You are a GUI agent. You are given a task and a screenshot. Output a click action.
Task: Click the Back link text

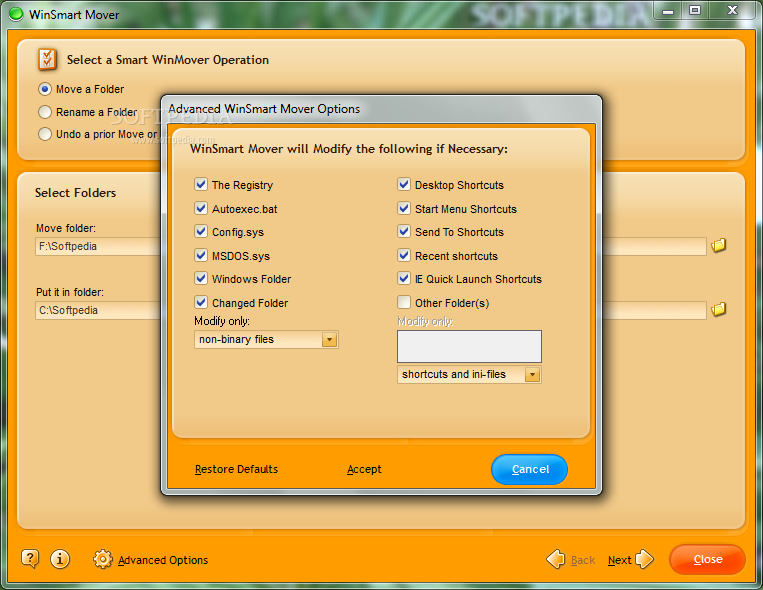coord(583,560)
